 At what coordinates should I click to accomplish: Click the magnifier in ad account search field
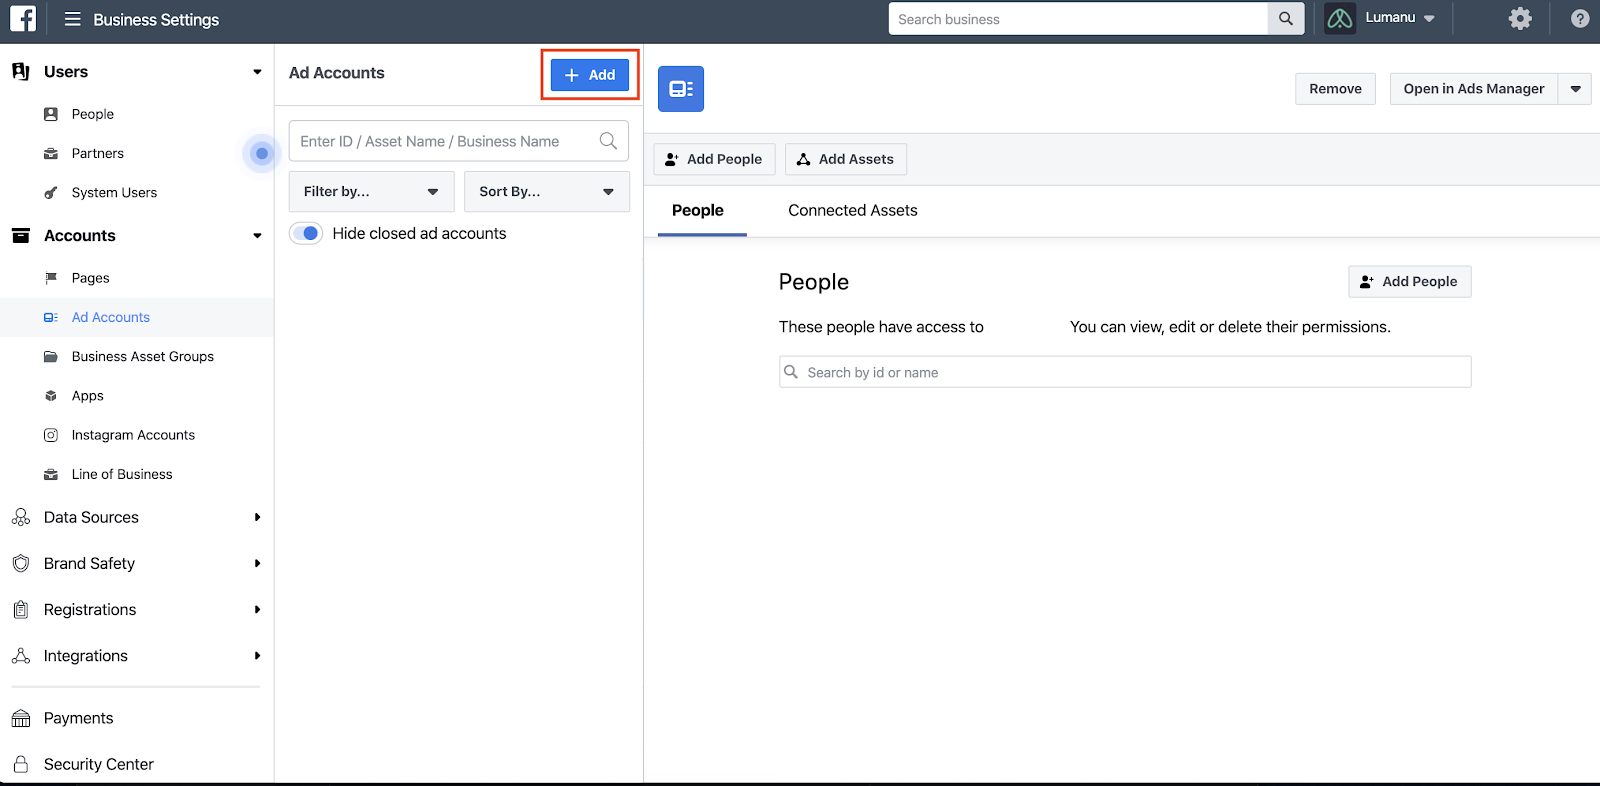(608, 141)
